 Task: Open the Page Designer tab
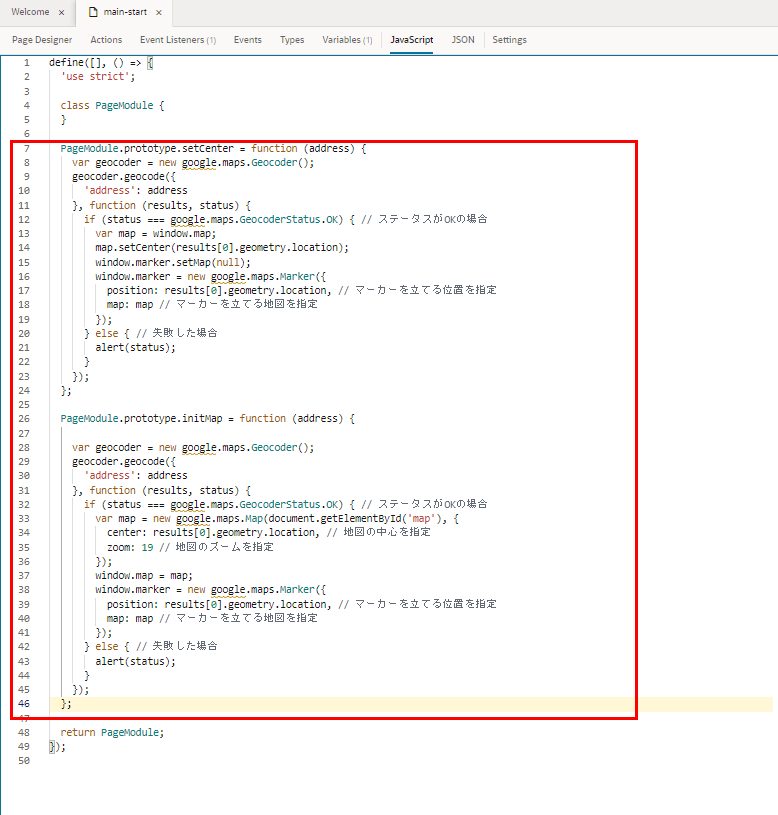pos(42,40)
